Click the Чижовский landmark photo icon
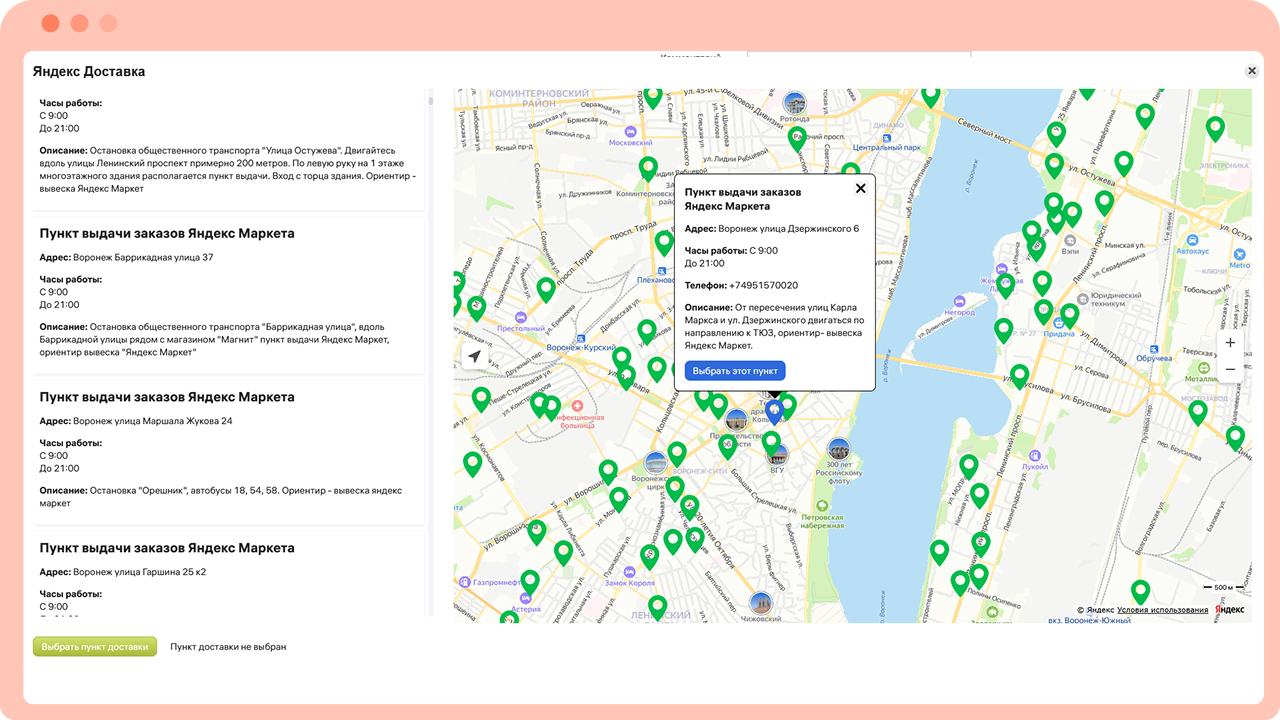 762,604
